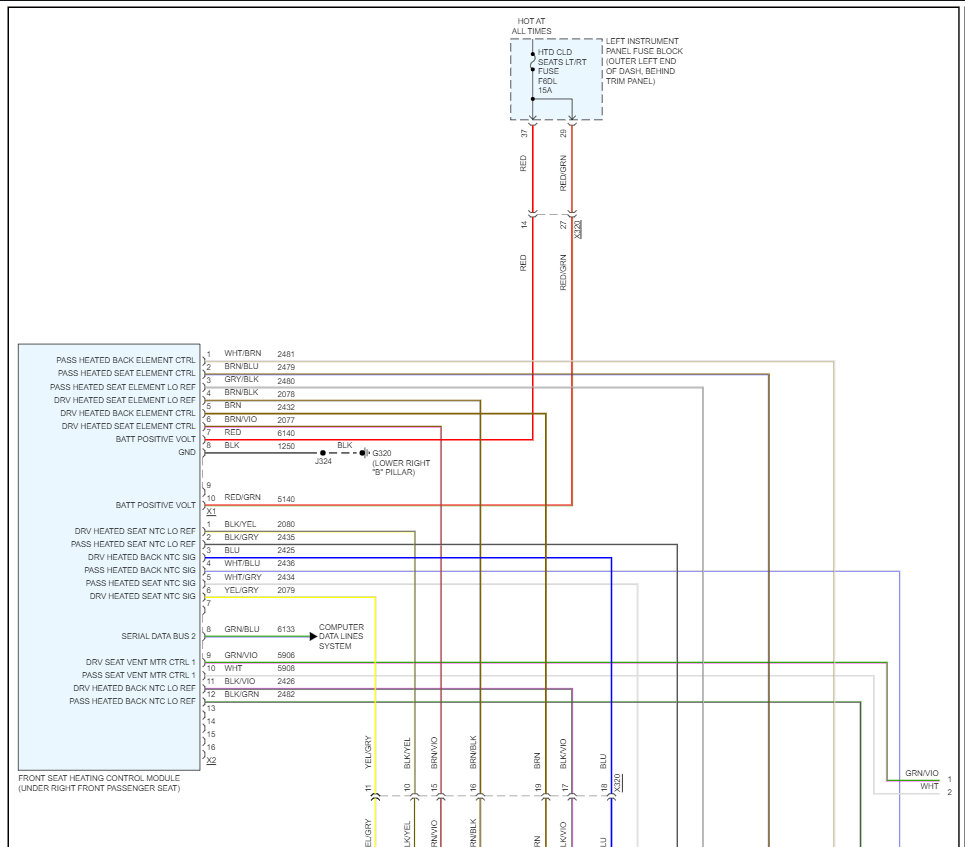This screenshot has height=847, width=965.
Task: Click the 'HOT AT ALL TIMES' label
Action: click(x=532, y=26)
